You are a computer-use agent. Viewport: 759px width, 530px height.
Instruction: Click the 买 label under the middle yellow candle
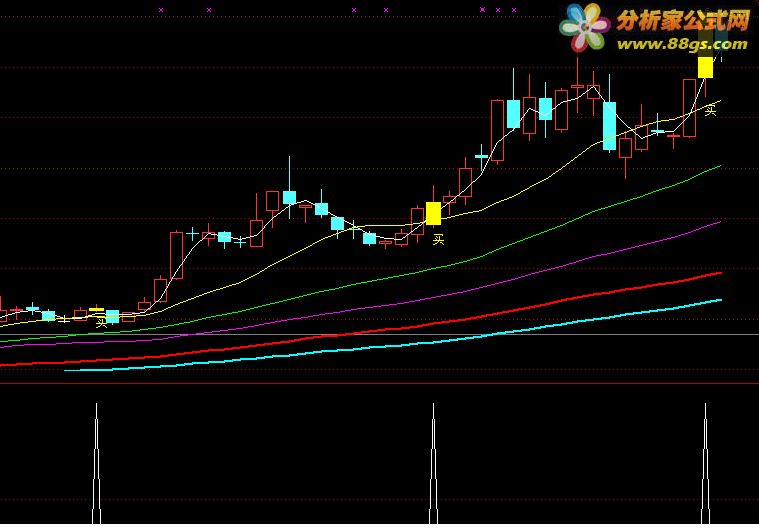(439, 239)
